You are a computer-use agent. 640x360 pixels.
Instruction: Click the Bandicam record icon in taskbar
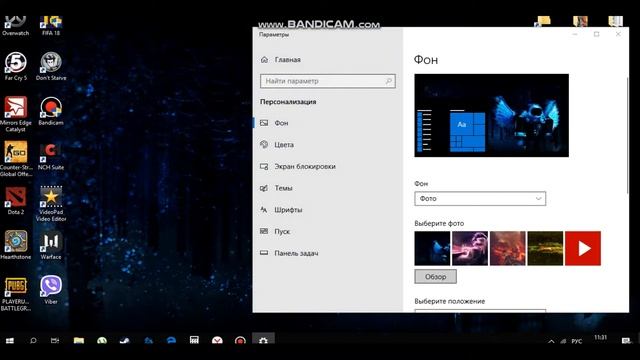[240, 340]
